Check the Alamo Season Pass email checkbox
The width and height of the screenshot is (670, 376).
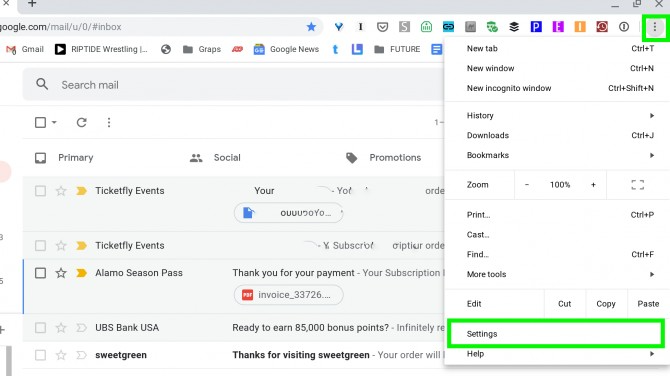[x=40, y=273]
